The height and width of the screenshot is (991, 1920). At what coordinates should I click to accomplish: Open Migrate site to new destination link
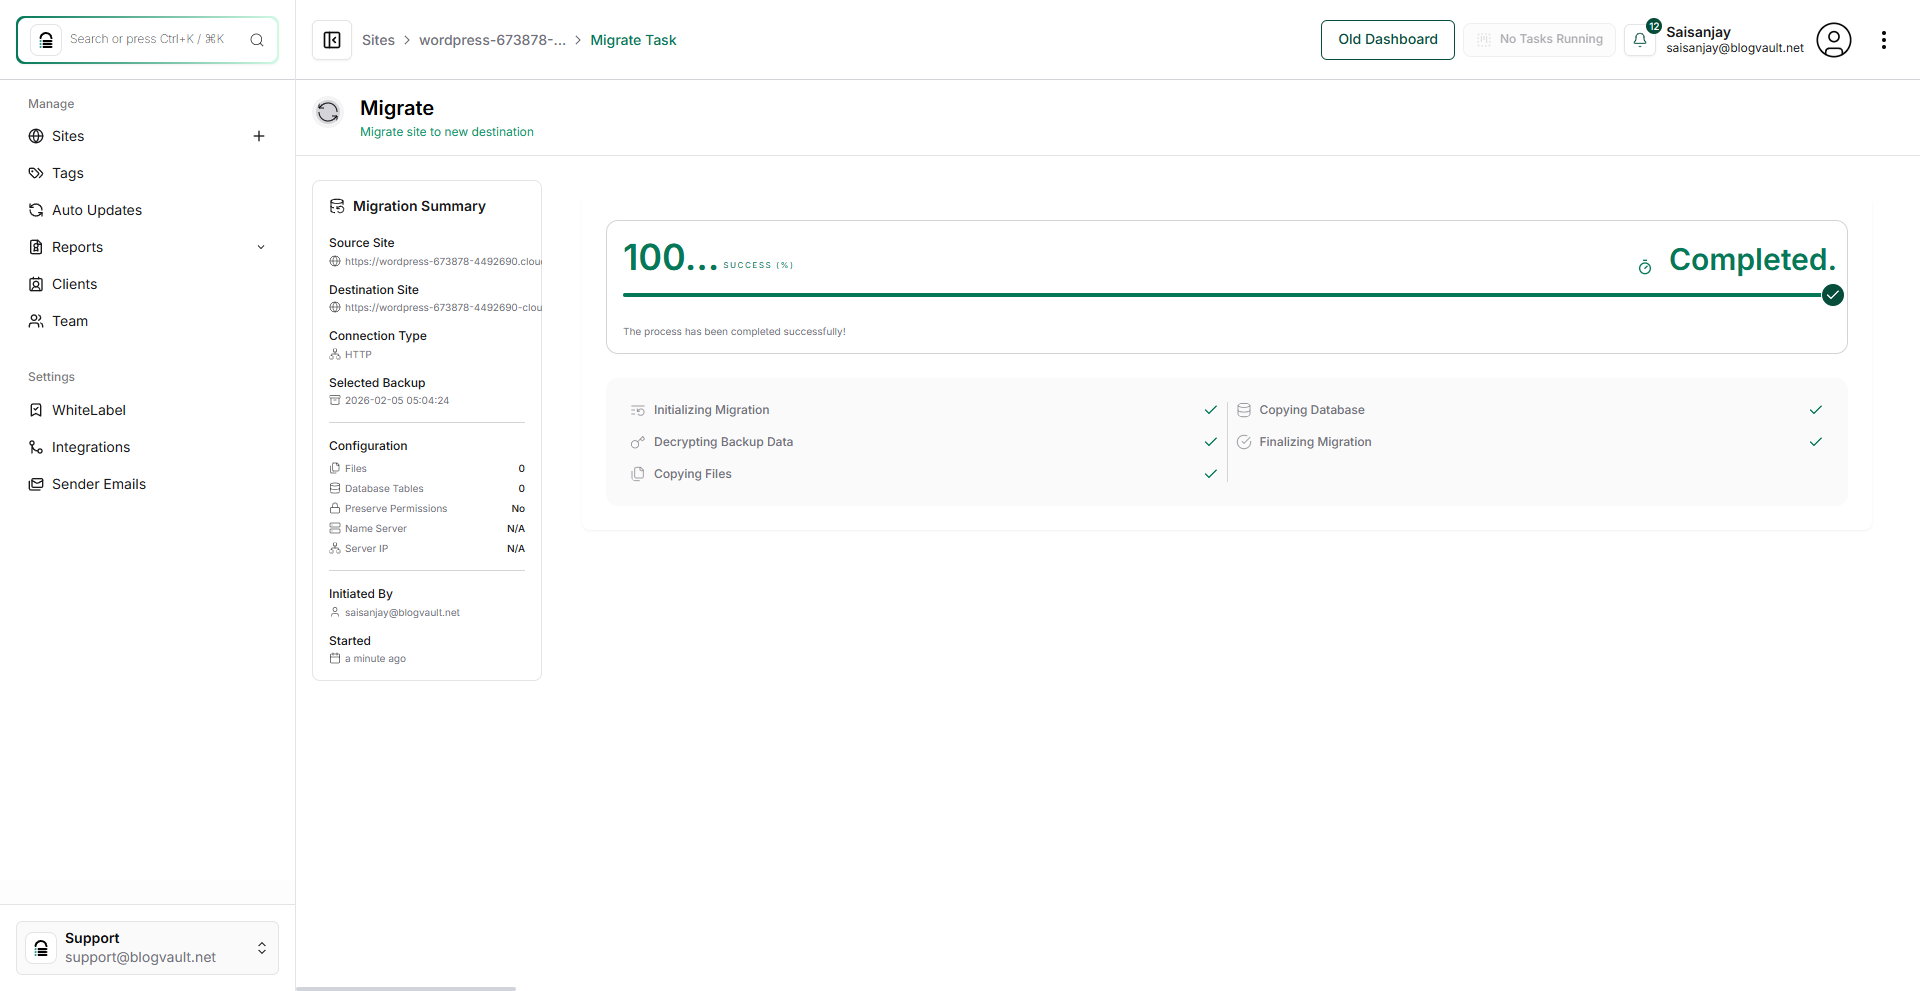click(x=446, y=131)
